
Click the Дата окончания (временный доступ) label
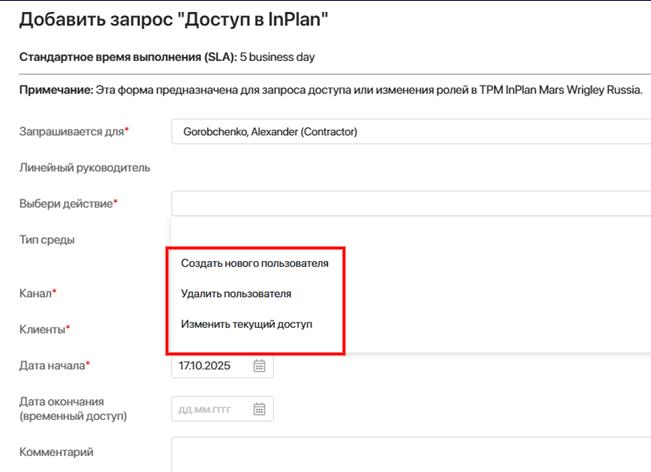coord(72,408)
